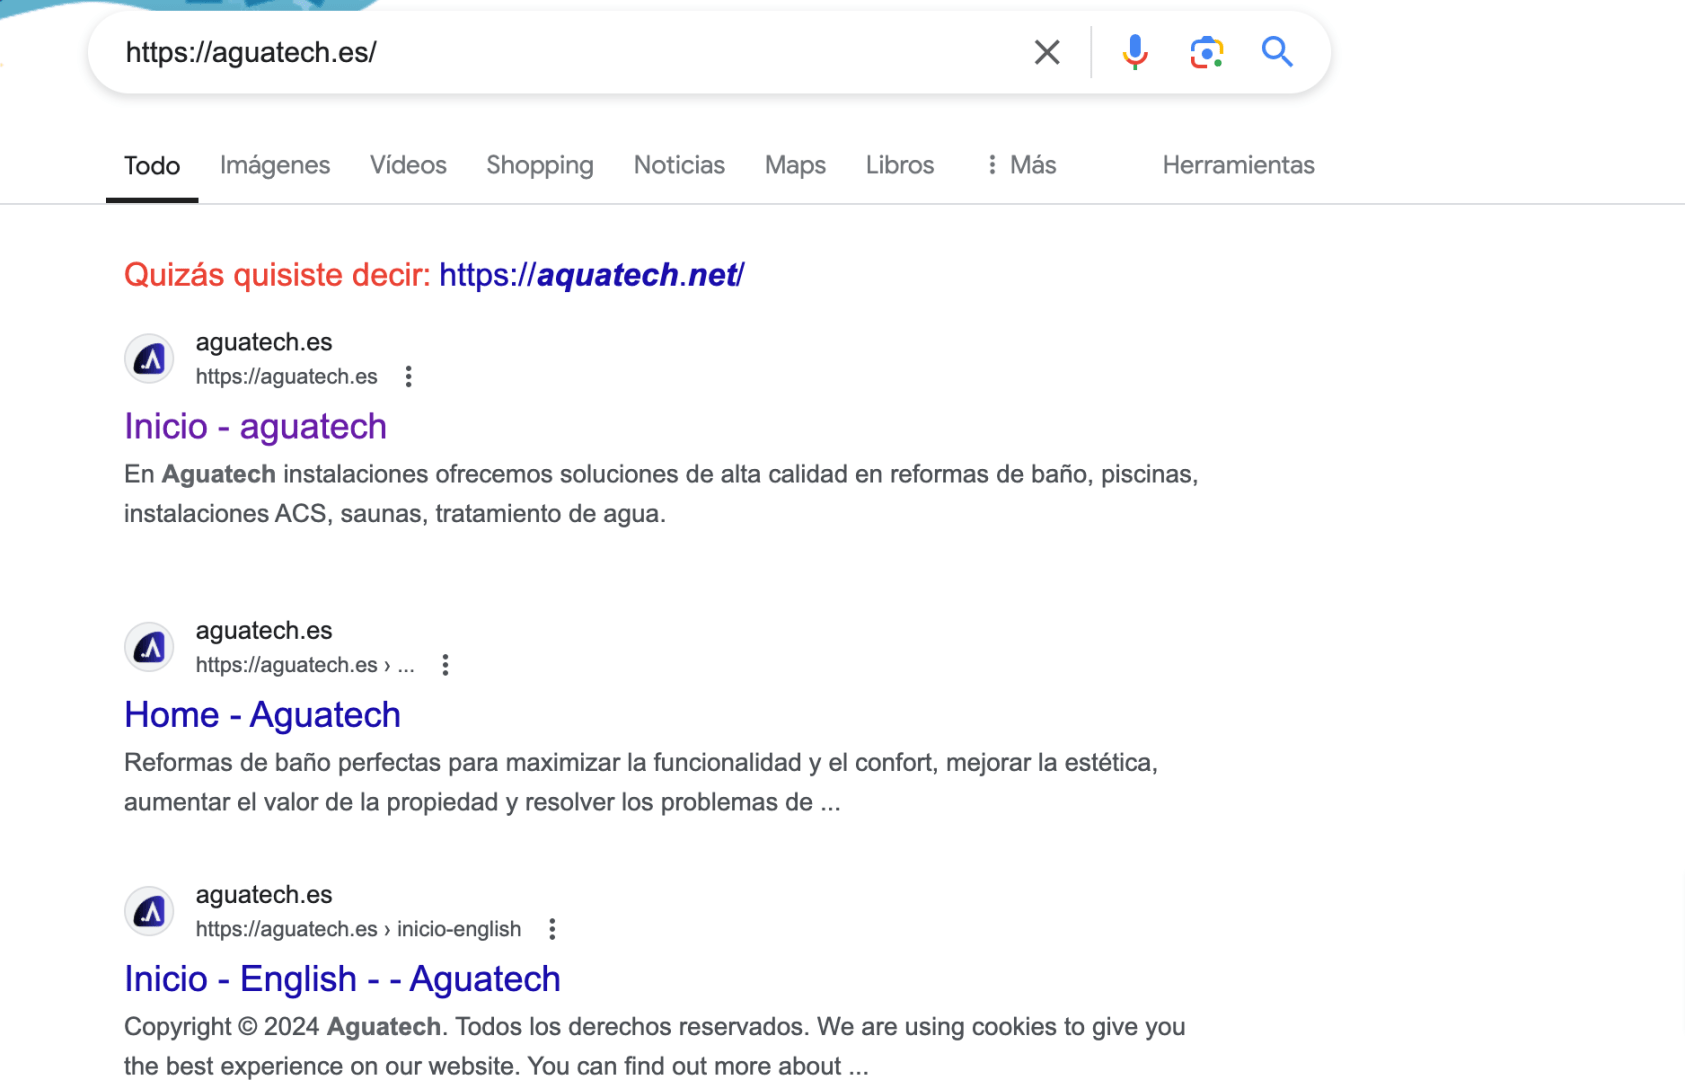
Task: Go to the Maps tab
Action: tap(795, 166)
